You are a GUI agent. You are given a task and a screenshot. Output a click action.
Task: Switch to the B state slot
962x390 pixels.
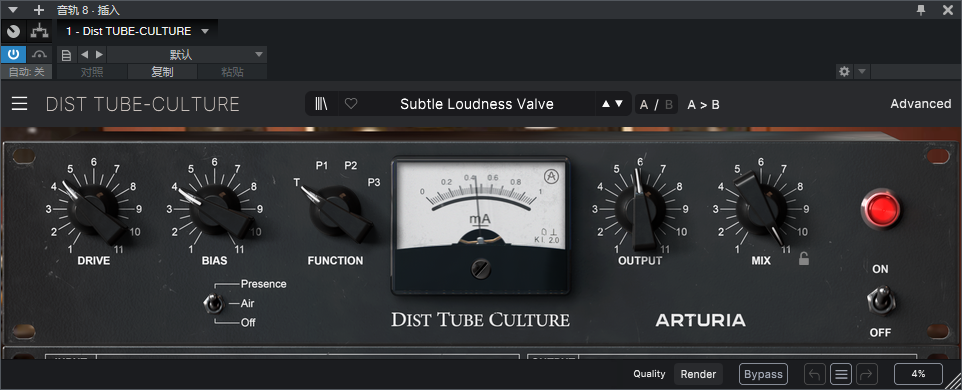coord(669,105)
